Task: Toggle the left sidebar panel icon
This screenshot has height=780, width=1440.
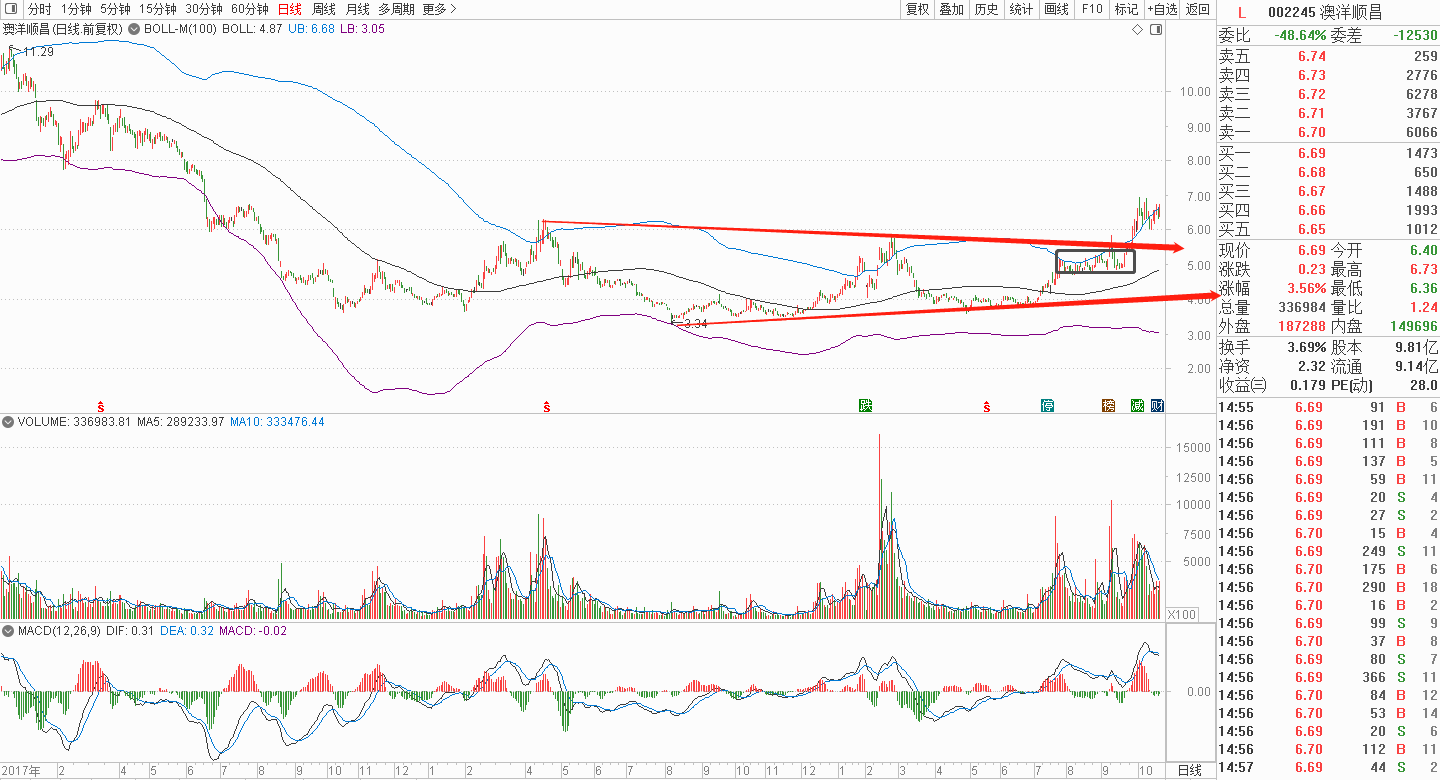Action: click(x=10, y=9)
